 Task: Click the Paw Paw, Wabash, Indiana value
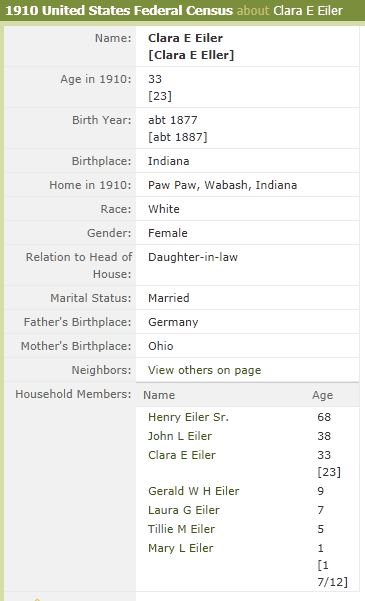pos(222,185)
